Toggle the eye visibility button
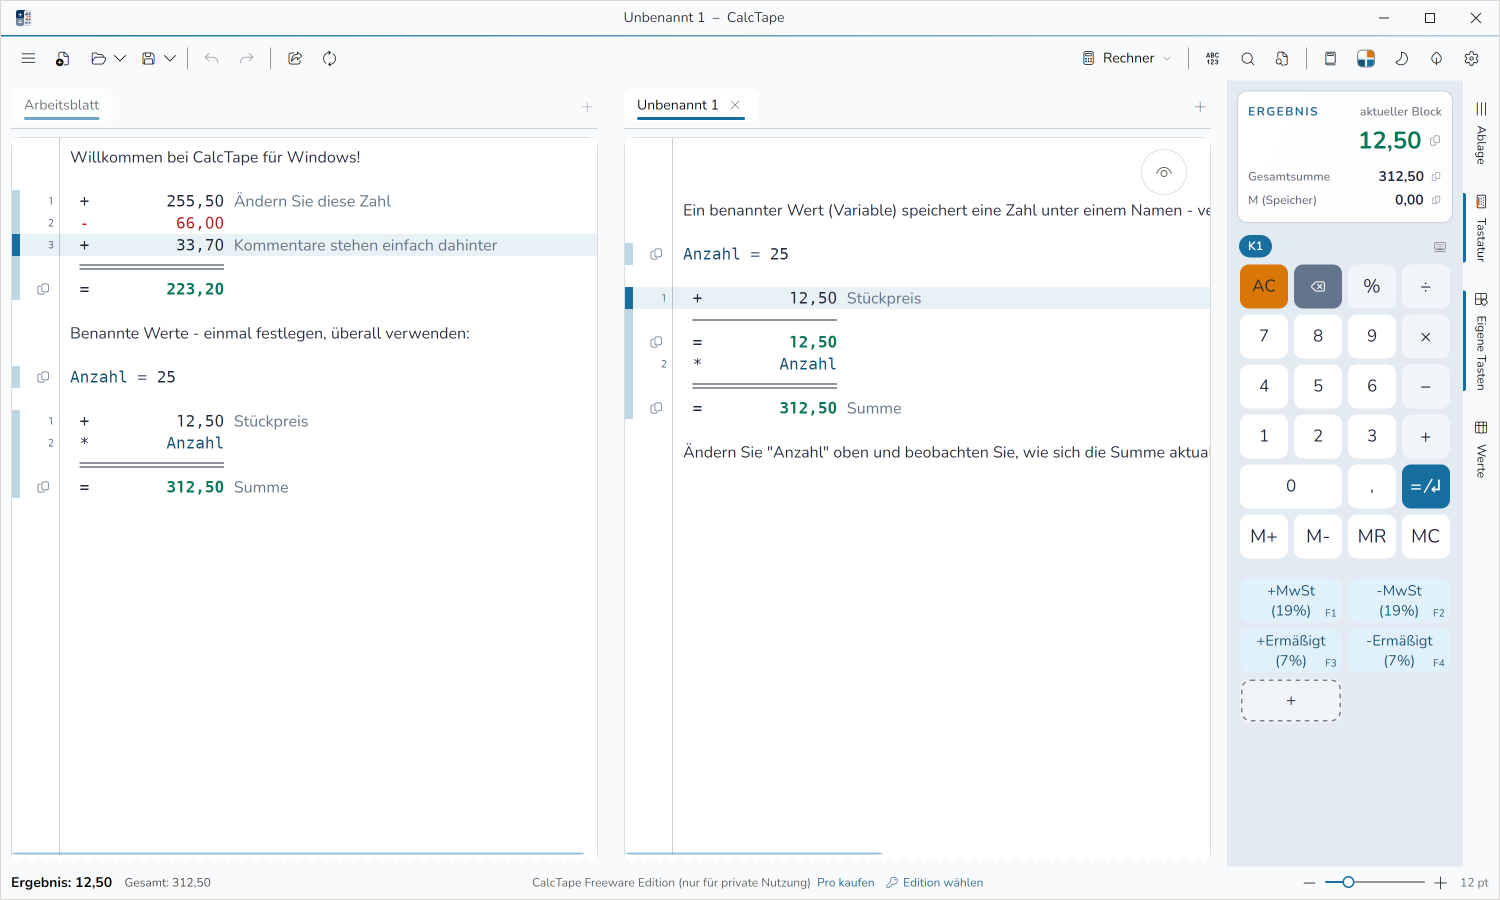The height and width of the screenshot is (900, 1500). 1164,172
